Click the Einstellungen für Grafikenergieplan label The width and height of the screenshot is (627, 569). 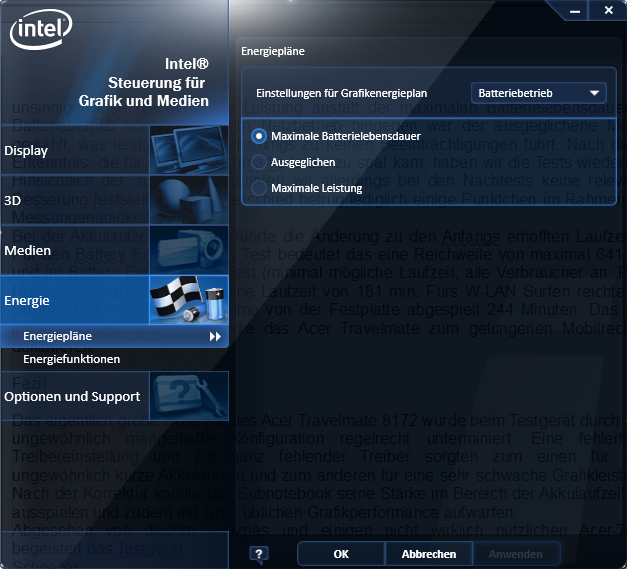[x=341, y=93]
